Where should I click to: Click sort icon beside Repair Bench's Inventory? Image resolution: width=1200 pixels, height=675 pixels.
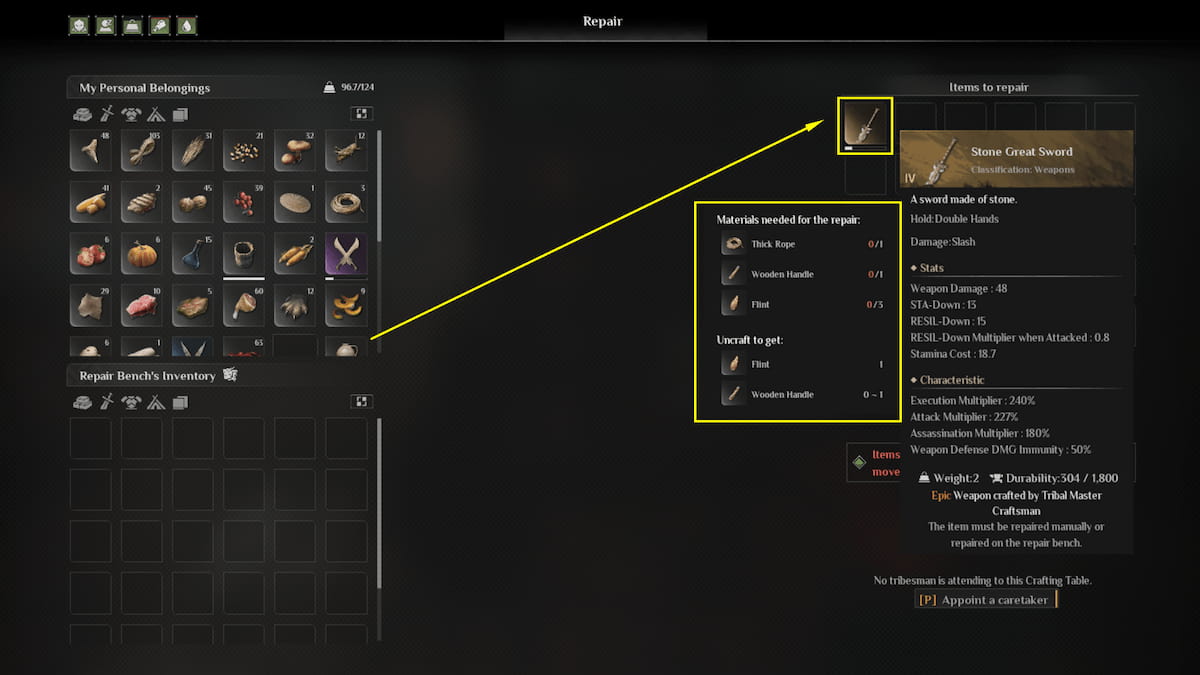pyautogui.click(x=228, y=375)
